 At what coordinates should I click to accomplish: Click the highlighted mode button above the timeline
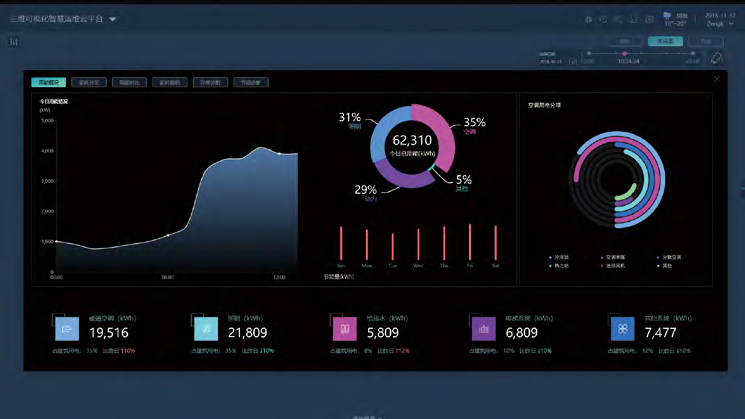[x=664, y=41]
